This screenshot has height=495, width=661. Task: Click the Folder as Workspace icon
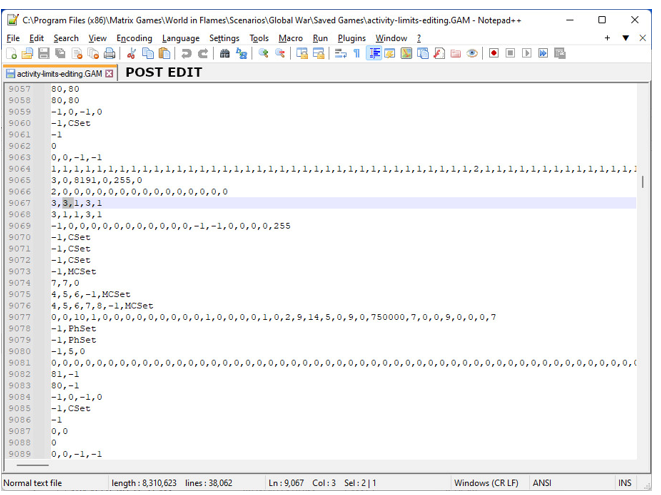coord(456,54)
